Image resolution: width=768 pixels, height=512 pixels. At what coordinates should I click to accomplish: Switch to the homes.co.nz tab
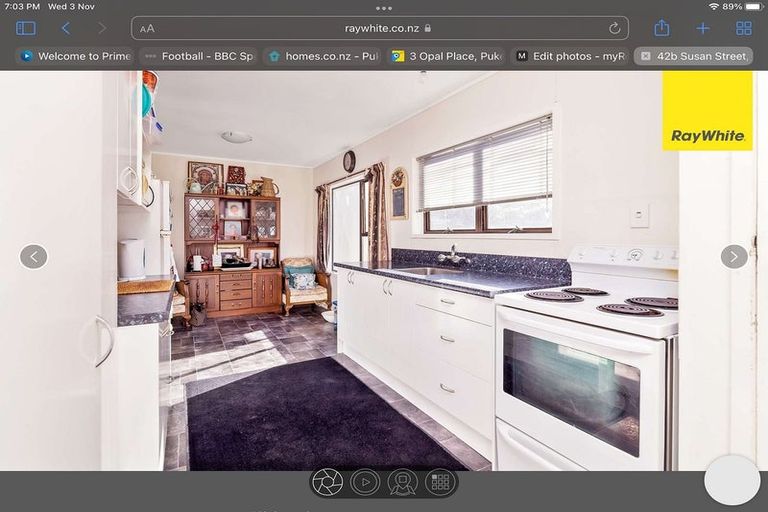pos(324,56)
